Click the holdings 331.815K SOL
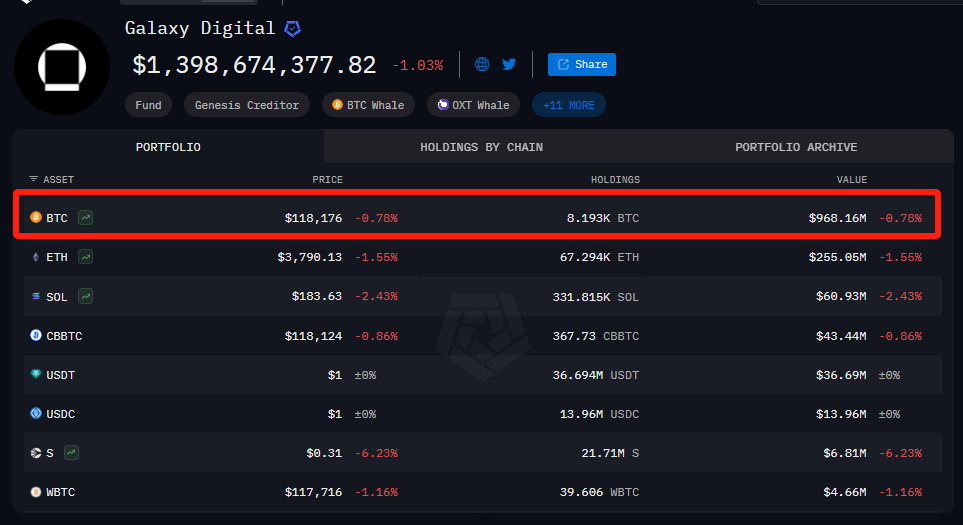 (596, 297)
